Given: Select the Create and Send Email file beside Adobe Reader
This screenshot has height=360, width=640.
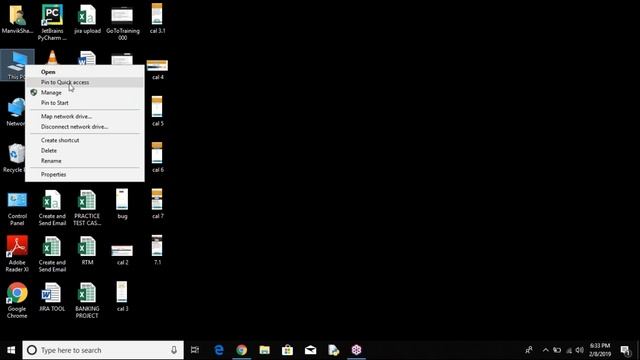Looking at the screenshot, I should pos(52,254).
